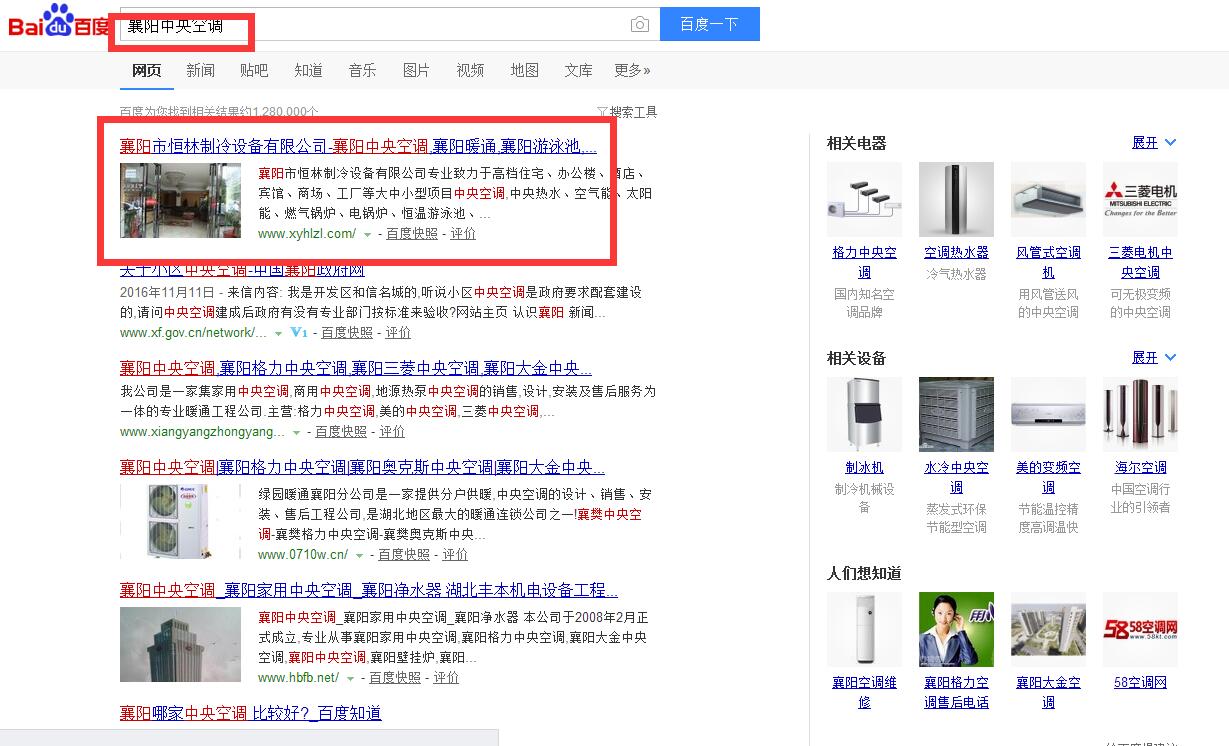
Task: Click the 百度一下 search button
Action: click(x=710, y=25)
